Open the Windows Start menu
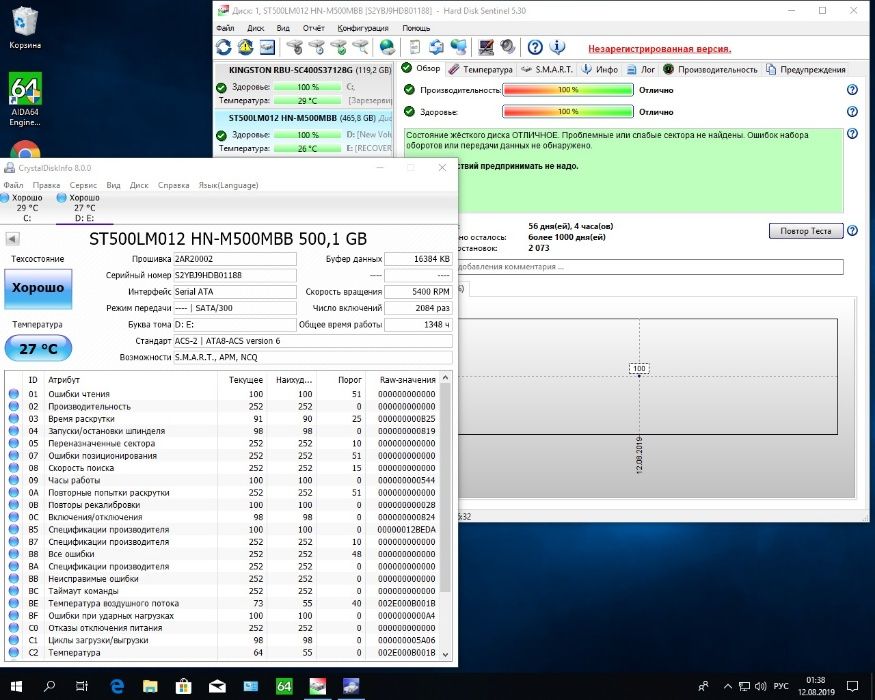This screenshot has height=700, width=875. [x=16, y=686]
